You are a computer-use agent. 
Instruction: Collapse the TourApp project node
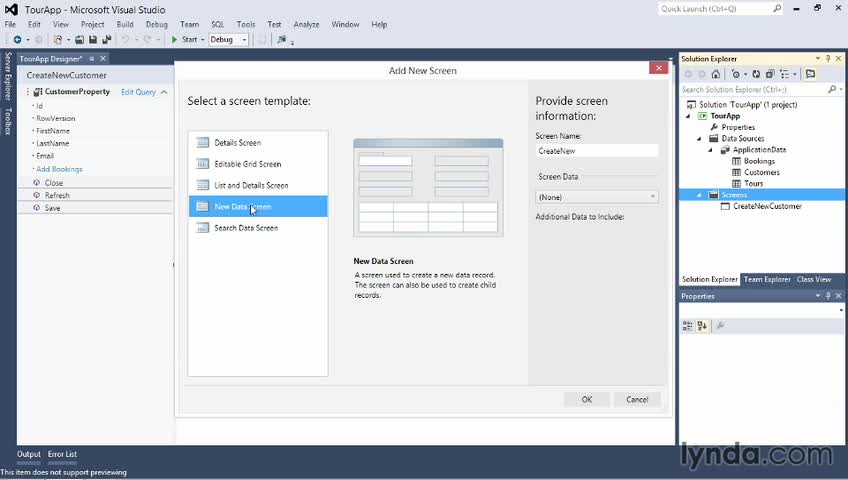tap(688, 116)
